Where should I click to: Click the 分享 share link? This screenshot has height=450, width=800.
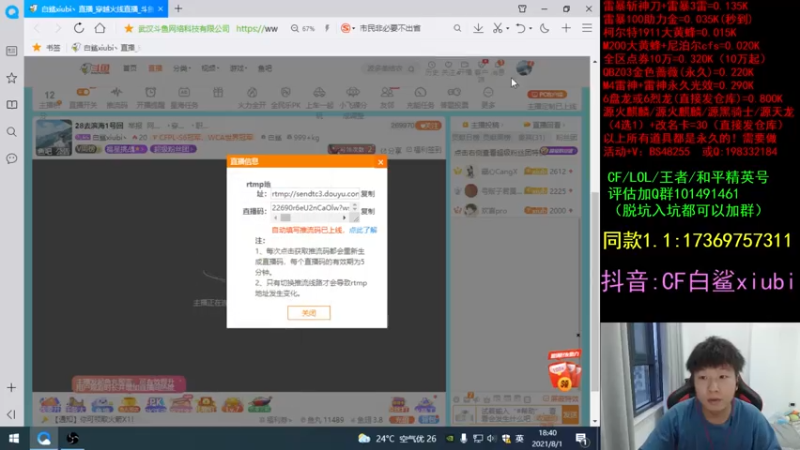[x=391, y=151]
